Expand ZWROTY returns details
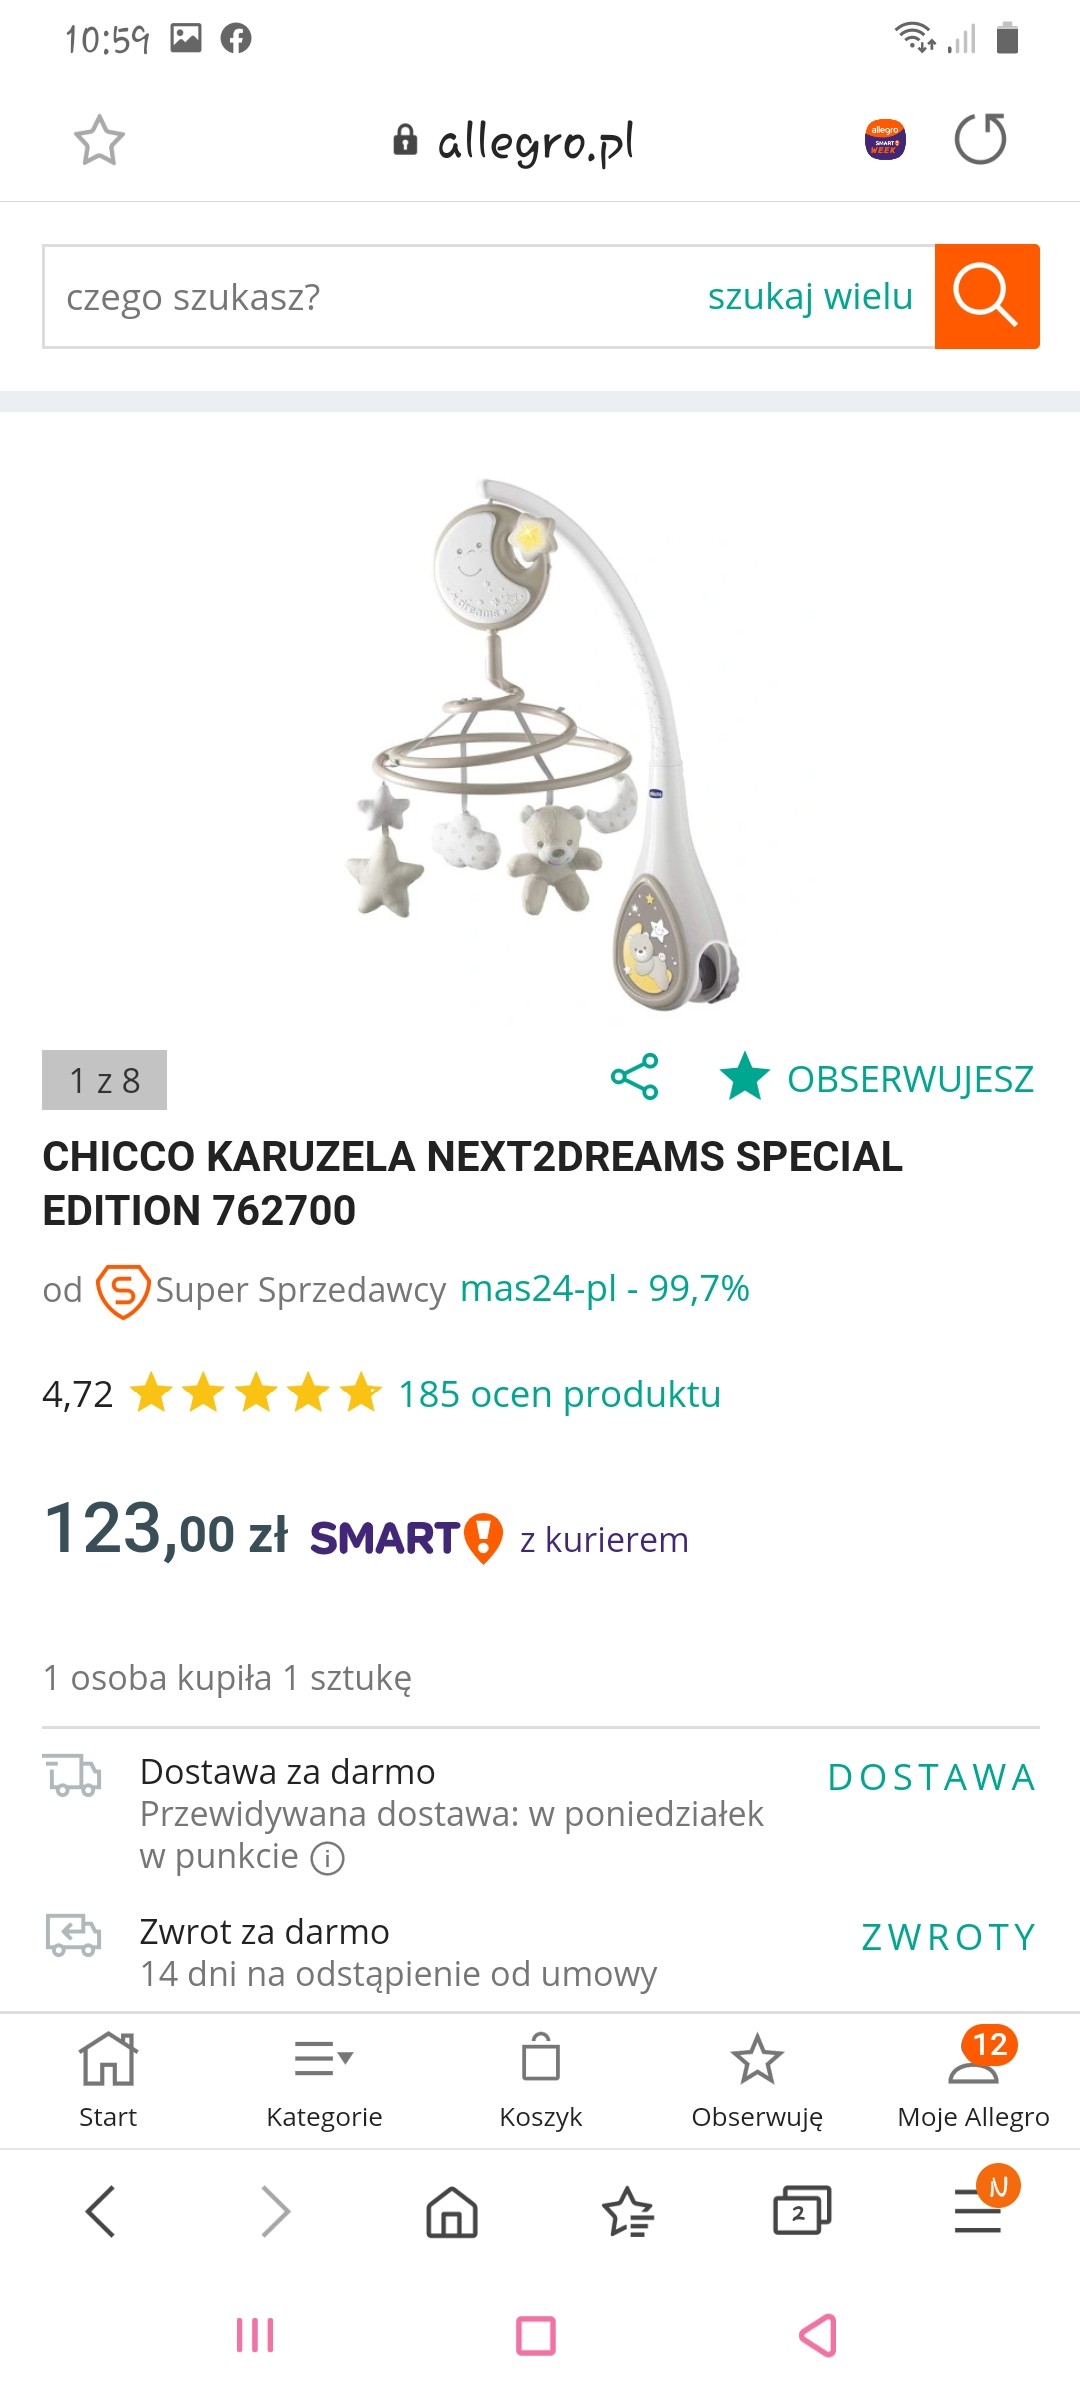The width and height of the screenshot is (1080, 2400). pyautogui.click(x=949, y=1937)
